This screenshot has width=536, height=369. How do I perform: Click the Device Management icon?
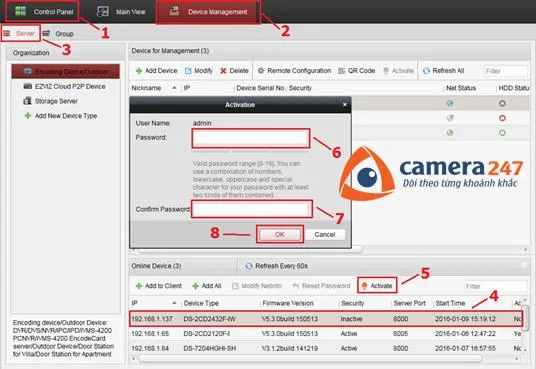pos(174,12)
